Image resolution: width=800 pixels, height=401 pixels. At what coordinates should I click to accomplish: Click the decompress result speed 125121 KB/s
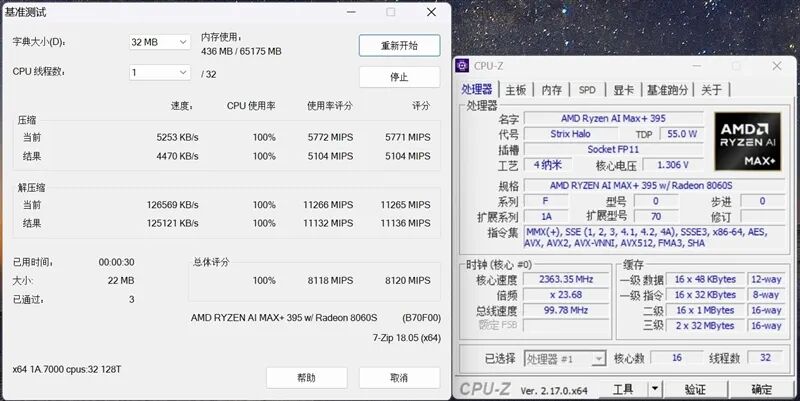[172, 223]
